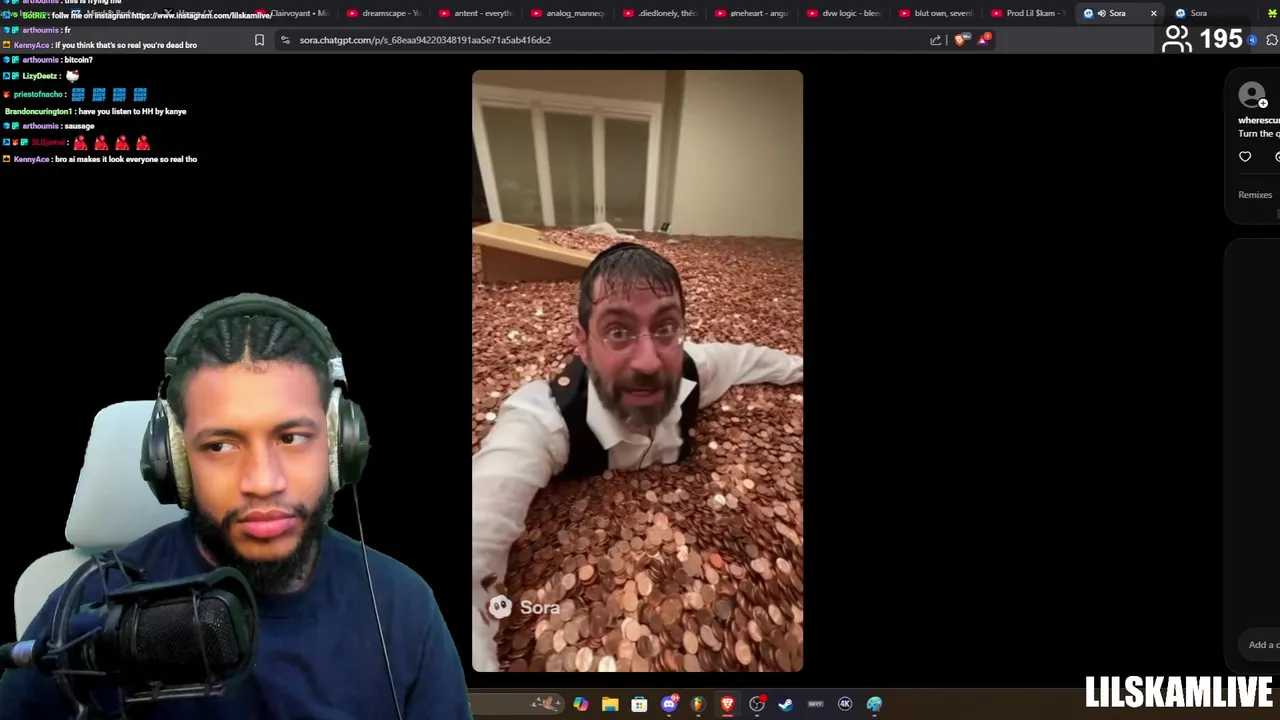Image resolution: width=1280 pixels, height=720 pixels.
Task: View site information icon beside URL
Action: click(285, 40)
